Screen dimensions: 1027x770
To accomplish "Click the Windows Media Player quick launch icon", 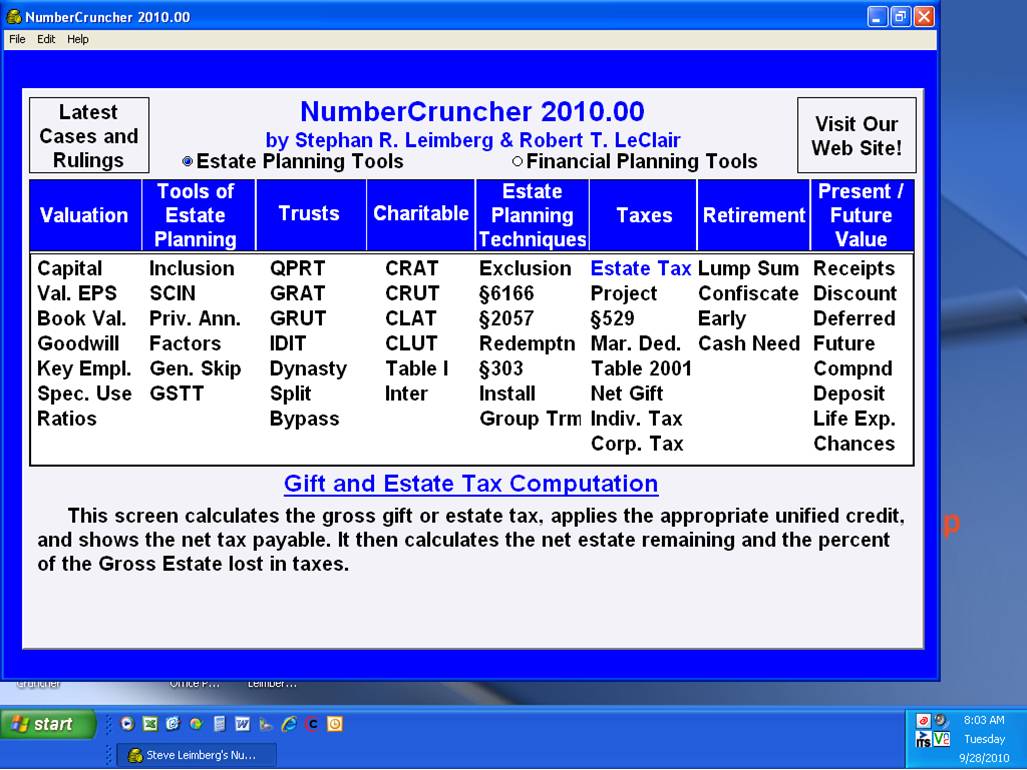I will [x=127, y=724].
